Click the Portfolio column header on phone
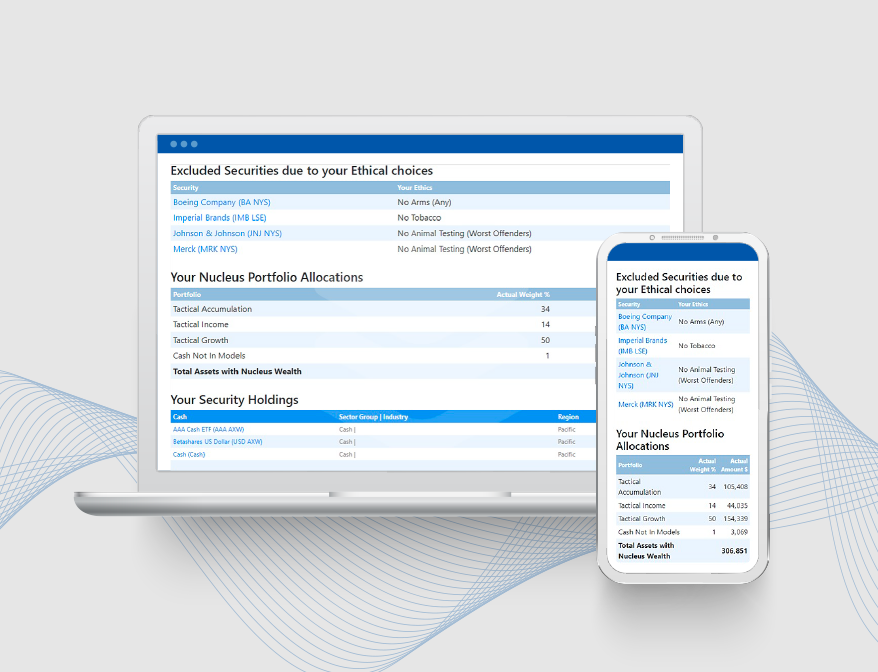878x672 pixels. (x=630, y=465)
